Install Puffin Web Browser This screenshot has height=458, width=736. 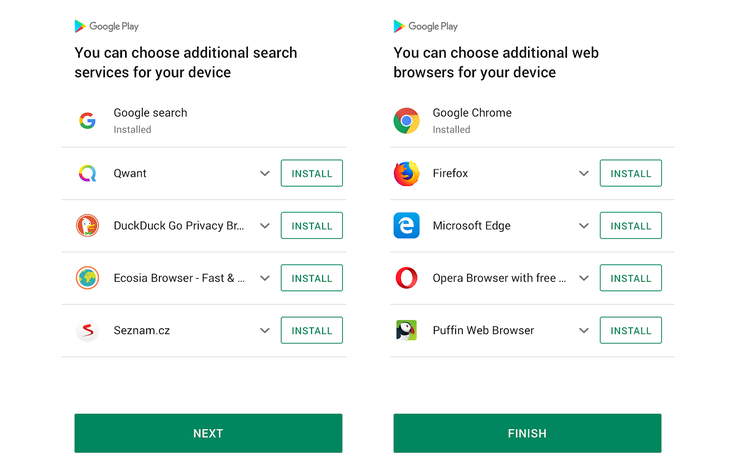(631, 330)
